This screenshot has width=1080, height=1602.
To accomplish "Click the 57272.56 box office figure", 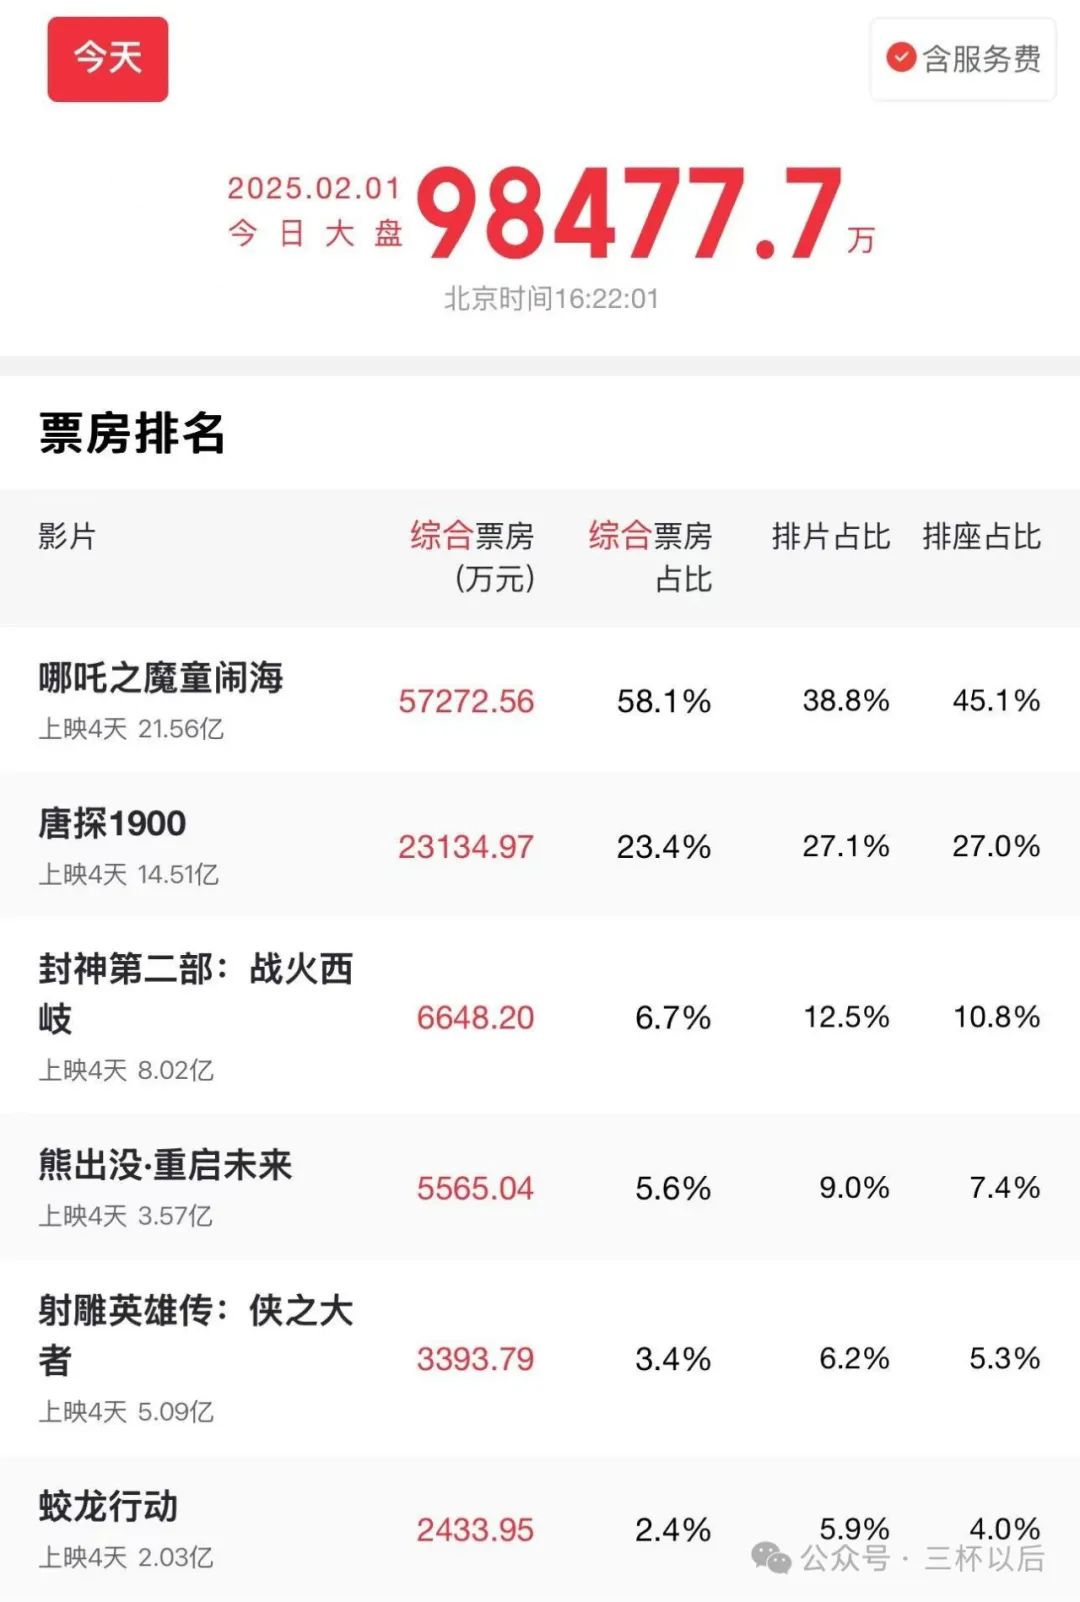I will [x=466, y=701].
